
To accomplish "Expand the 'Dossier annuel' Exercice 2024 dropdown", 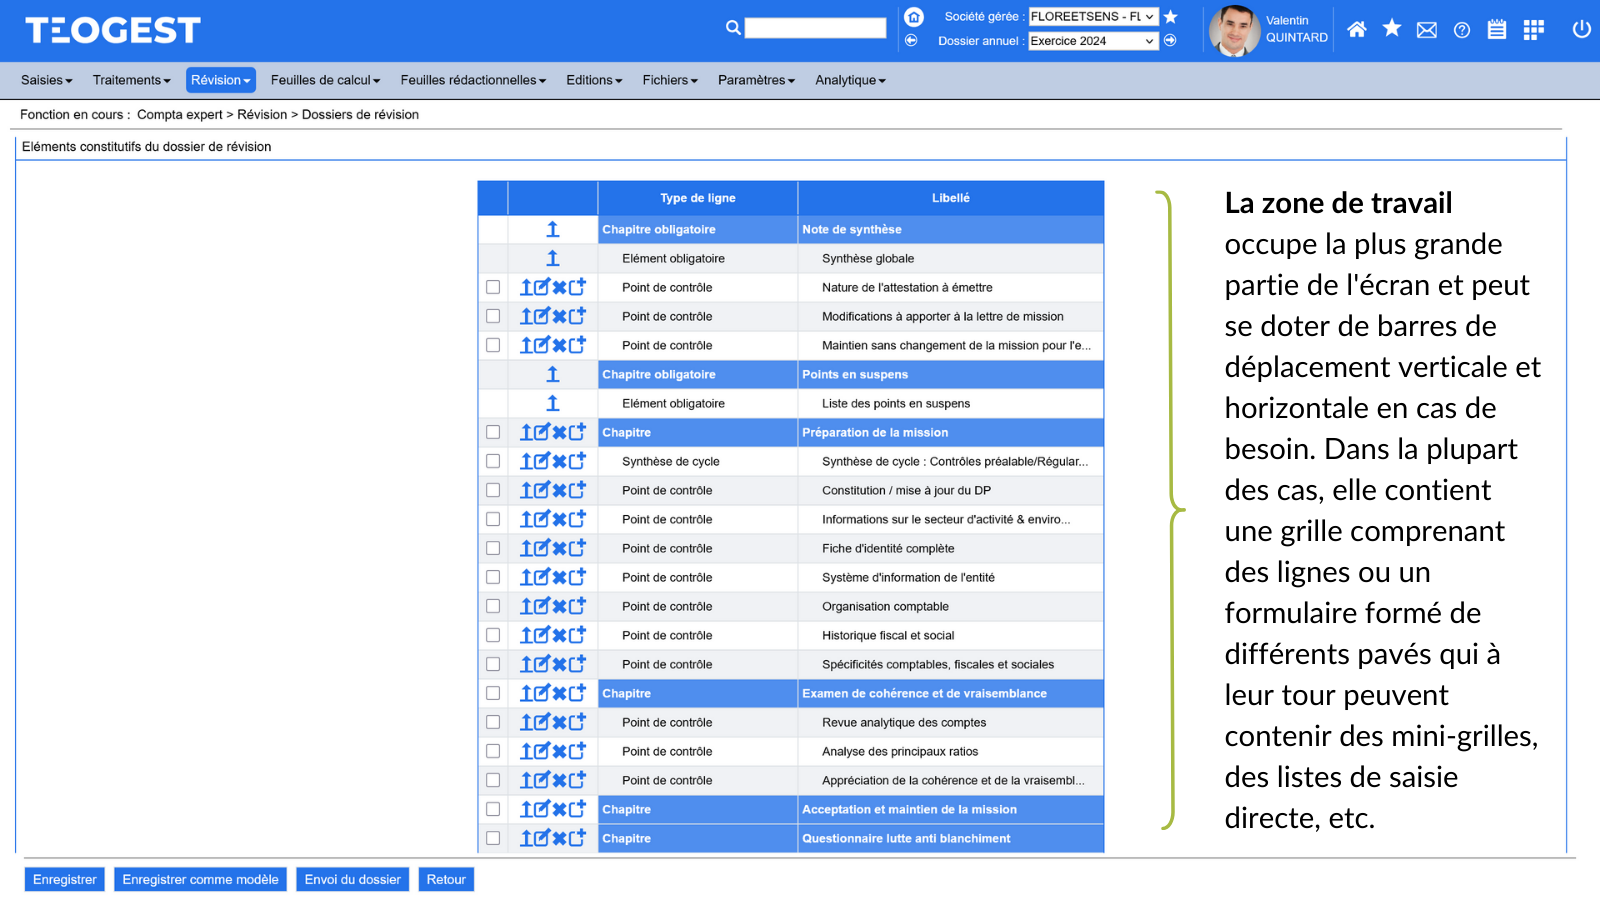I will coord(1093,41).
